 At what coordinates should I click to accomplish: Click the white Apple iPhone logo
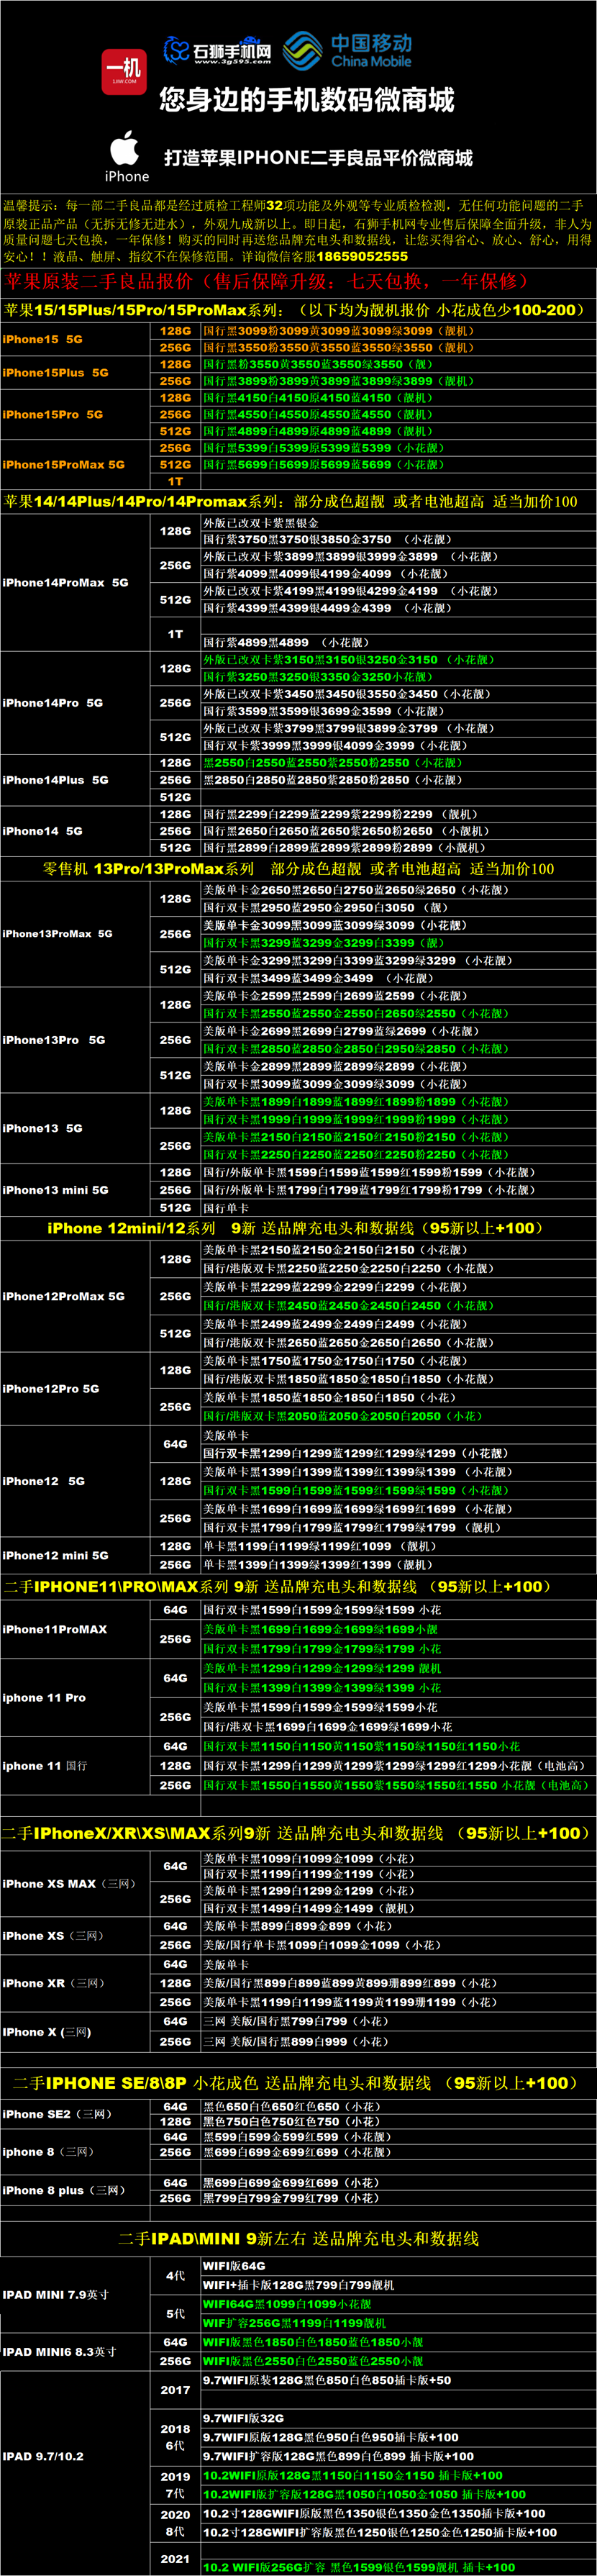coord(126,156)
